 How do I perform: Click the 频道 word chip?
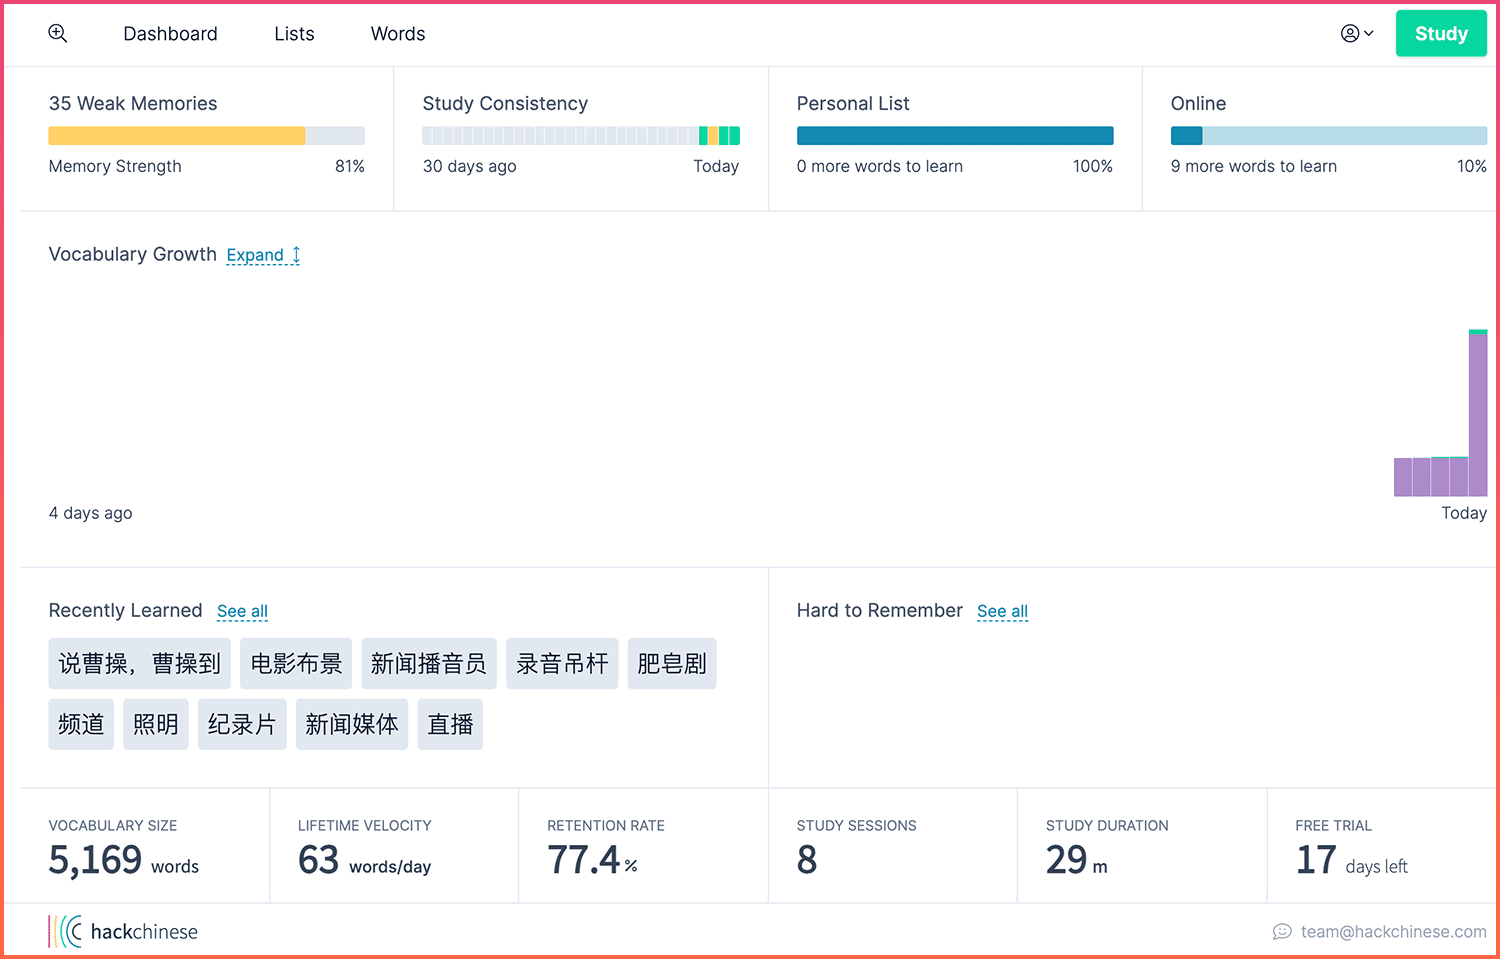point(81,724)
